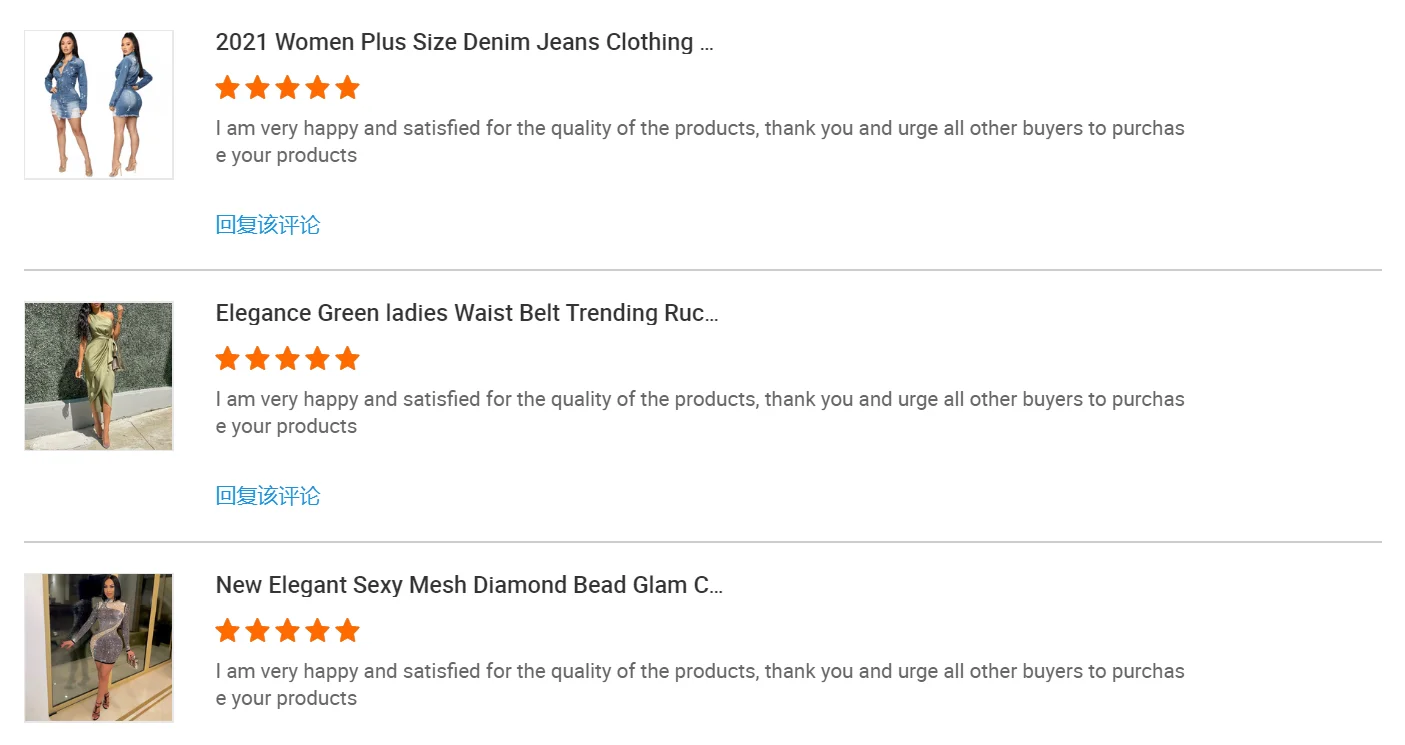1405x745 pixels.
Task: Click 回复该评论 under the Green Waist Belt review
Action: (268, 496)
